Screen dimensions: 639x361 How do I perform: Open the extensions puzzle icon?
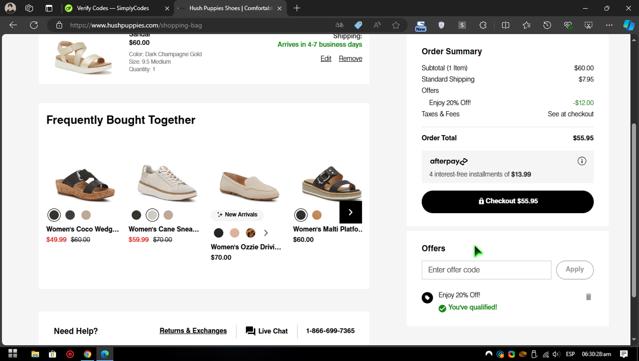pos(483,25)
